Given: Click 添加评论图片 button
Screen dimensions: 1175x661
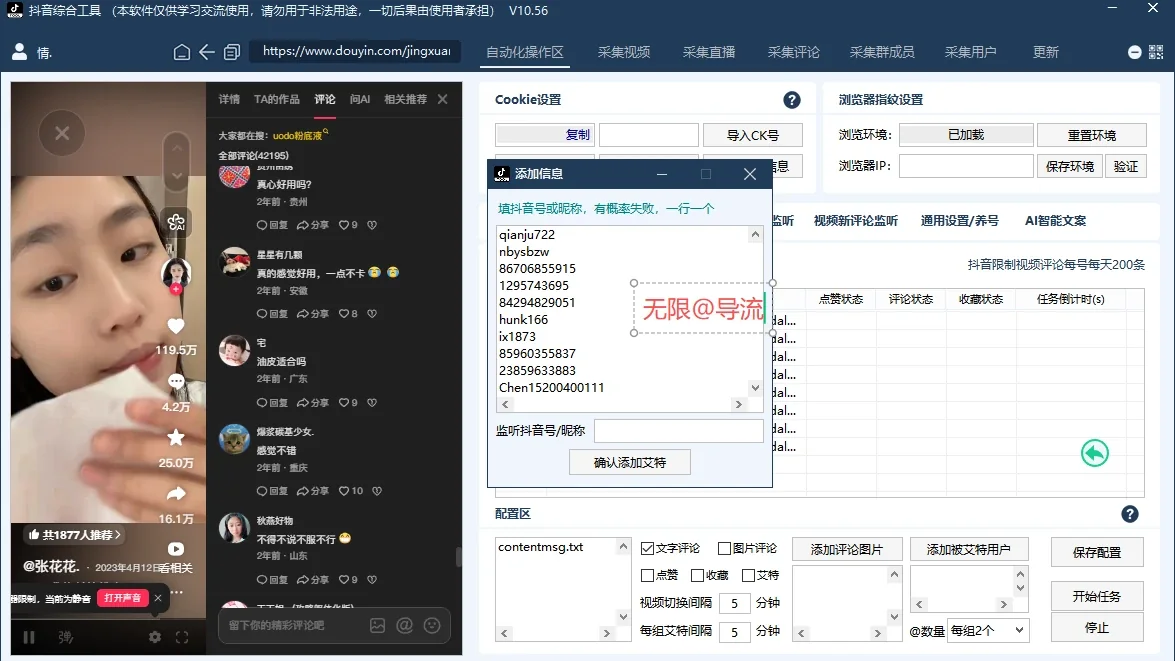Looking at the screenshot, I should coord(846,549).
